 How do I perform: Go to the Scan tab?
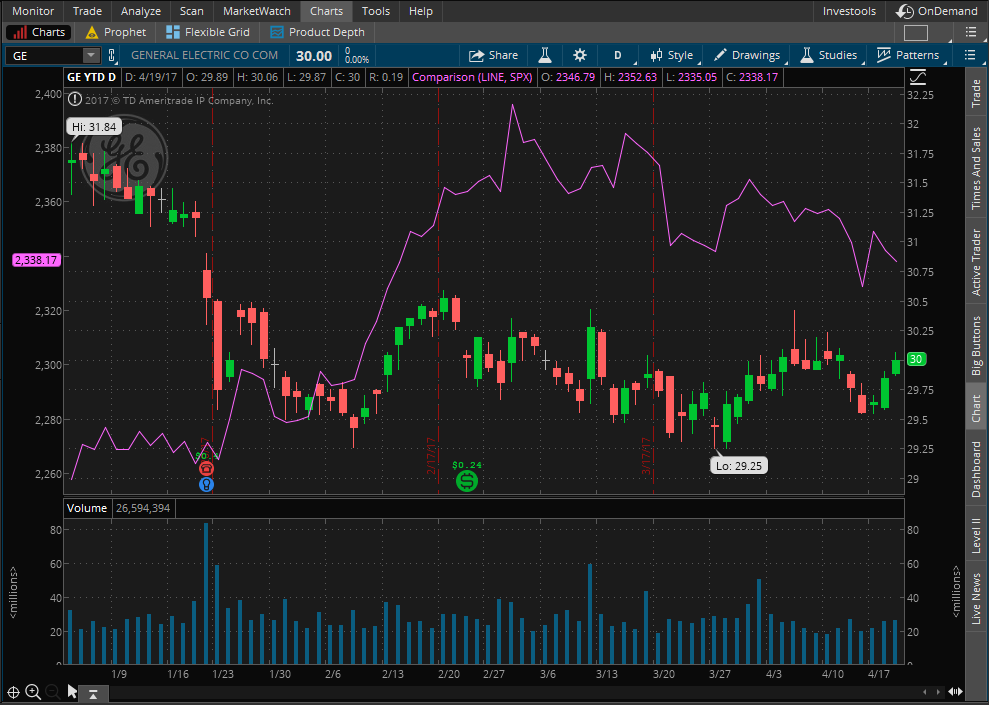pyautogui.click(x=191, y=11)
